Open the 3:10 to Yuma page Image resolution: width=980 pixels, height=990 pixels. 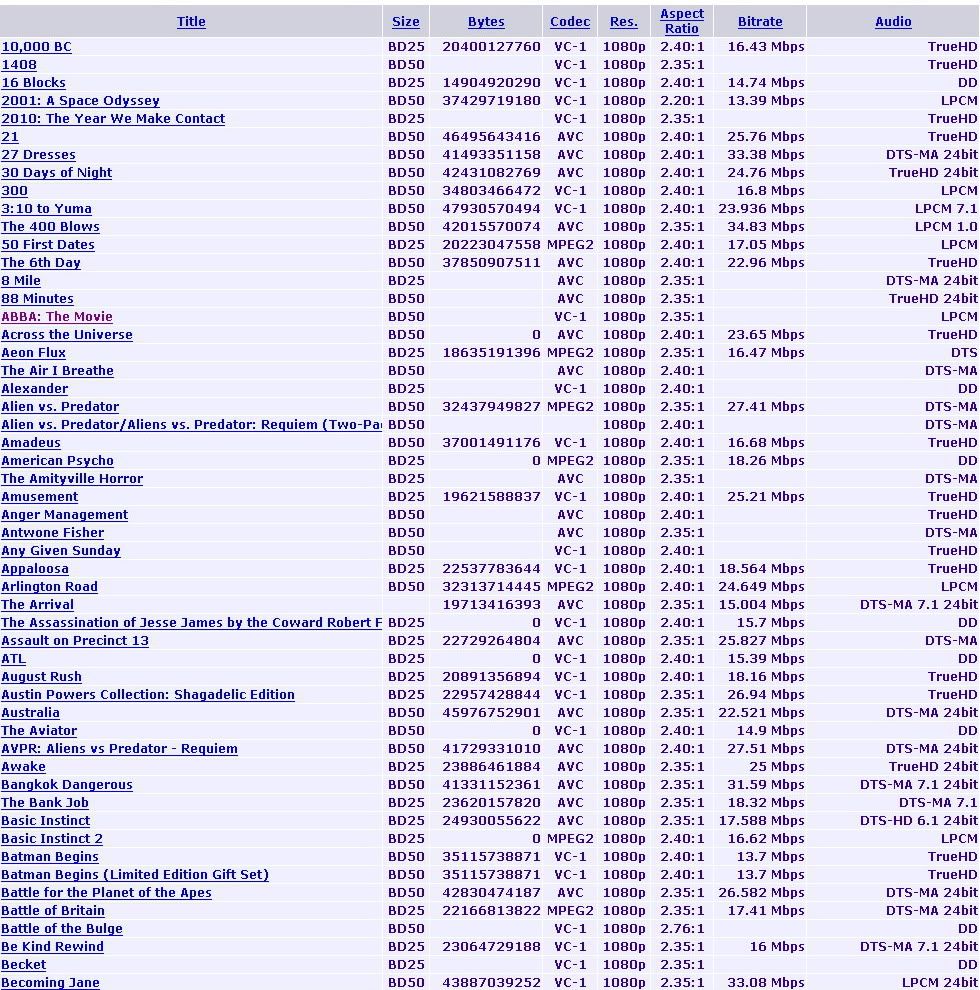(x=46, y=209)
